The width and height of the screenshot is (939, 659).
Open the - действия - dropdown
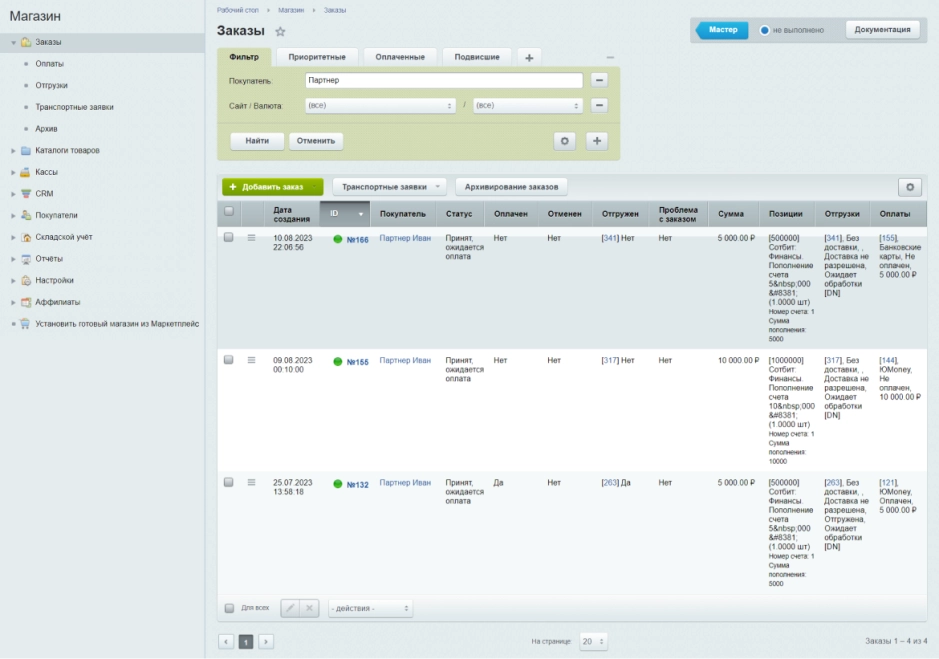370,608
